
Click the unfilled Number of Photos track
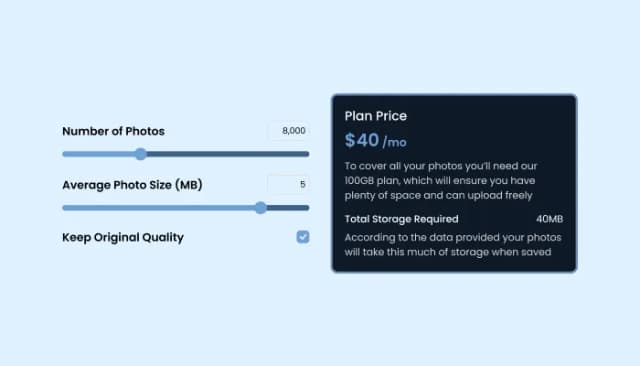(x=228, y=154)
